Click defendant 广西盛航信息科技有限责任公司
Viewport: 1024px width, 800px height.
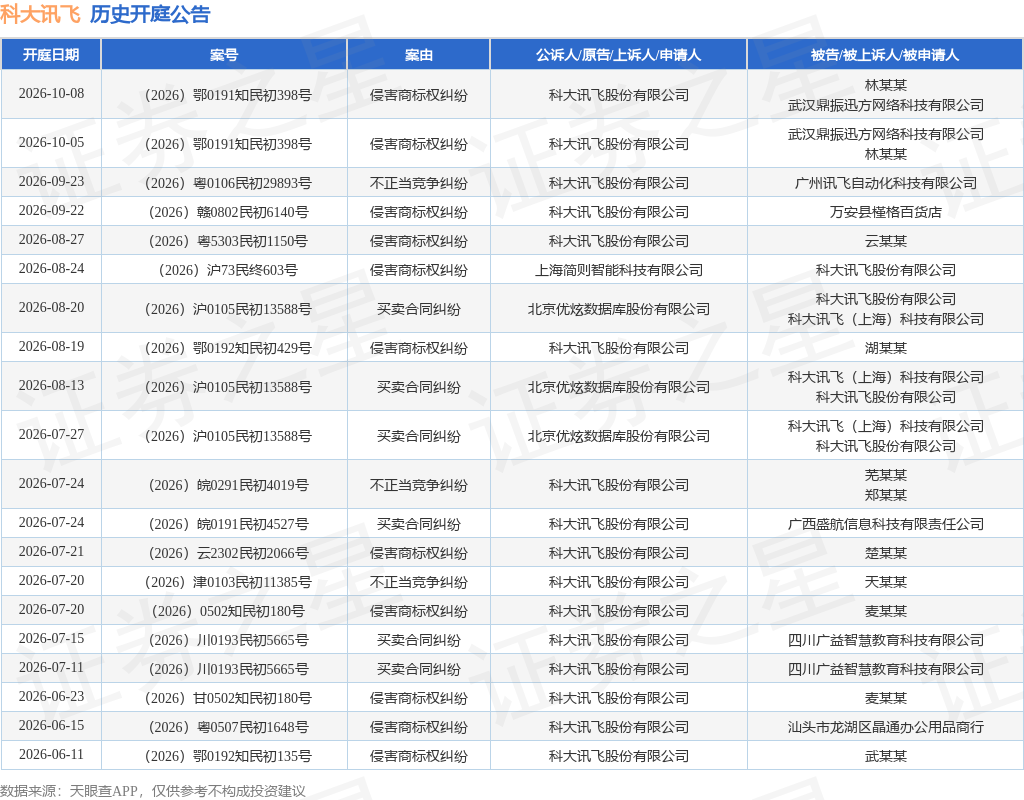(x=886, y=524)
